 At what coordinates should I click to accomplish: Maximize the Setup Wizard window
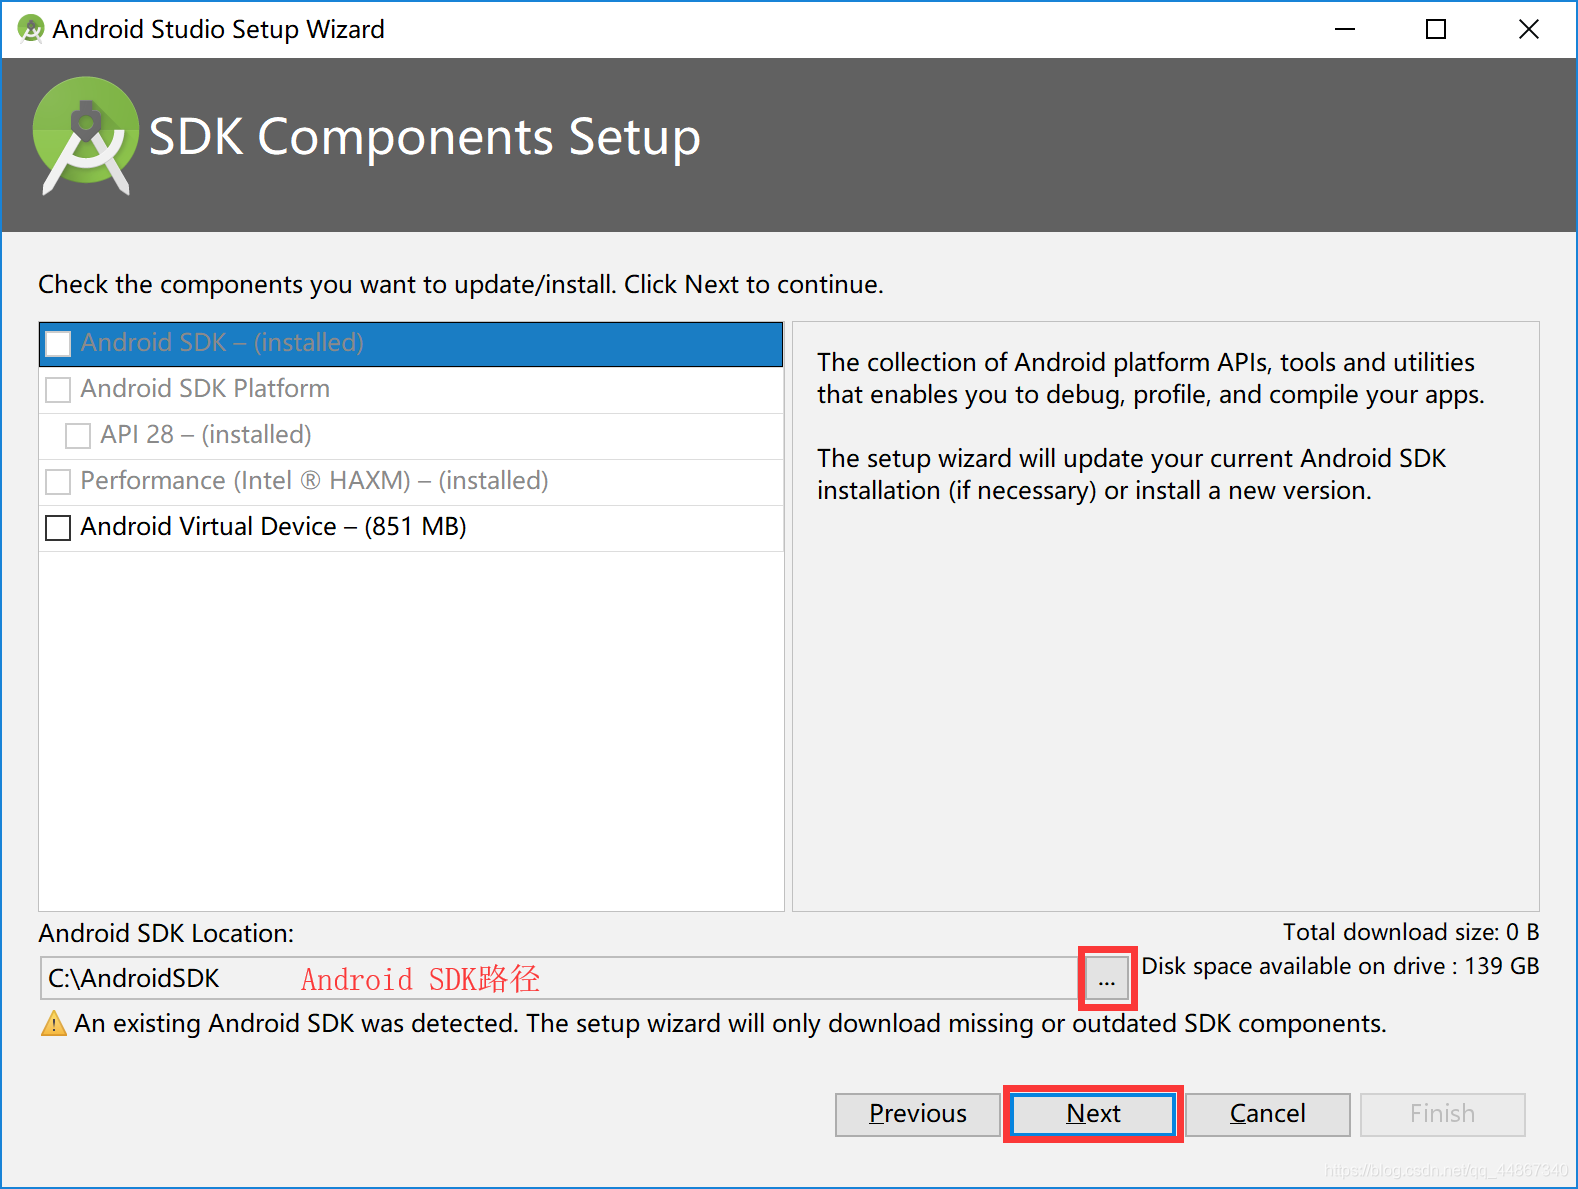[x=1436, y=29]
